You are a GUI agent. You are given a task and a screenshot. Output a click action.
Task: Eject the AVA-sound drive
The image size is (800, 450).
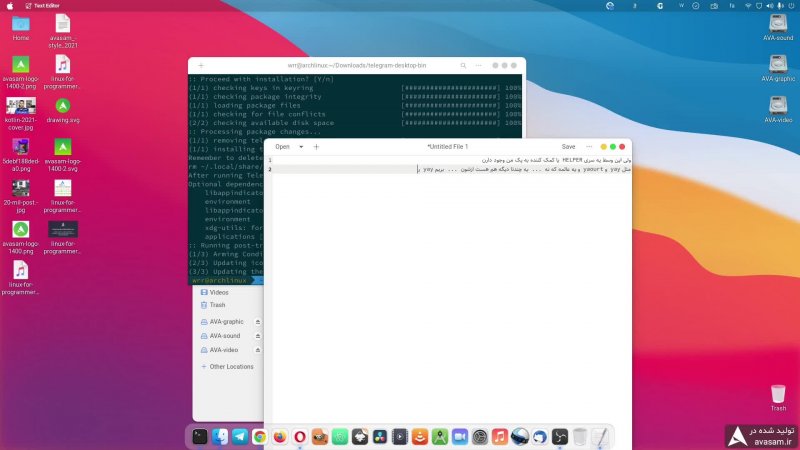coord(258,336)
